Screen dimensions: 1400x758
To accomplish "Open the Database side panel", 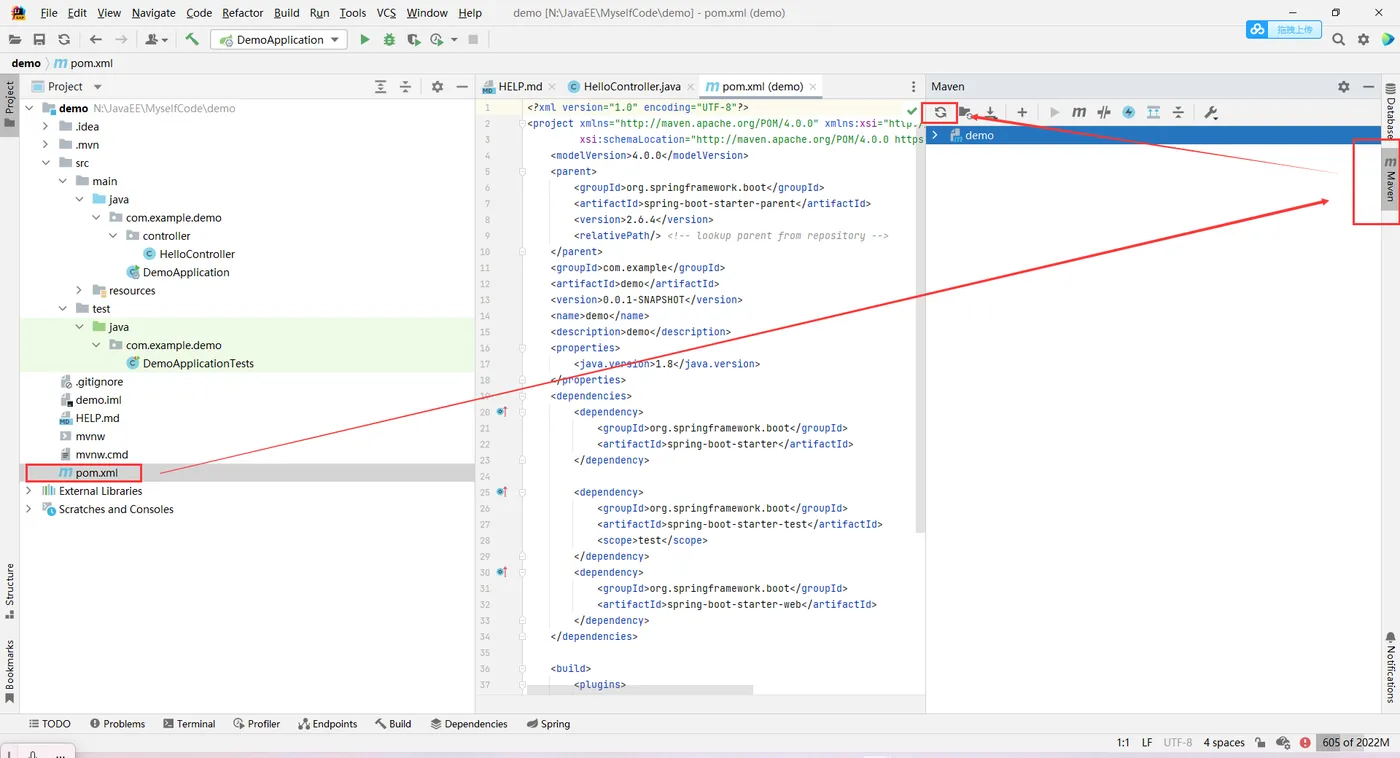I will [x=1390, y=111].
